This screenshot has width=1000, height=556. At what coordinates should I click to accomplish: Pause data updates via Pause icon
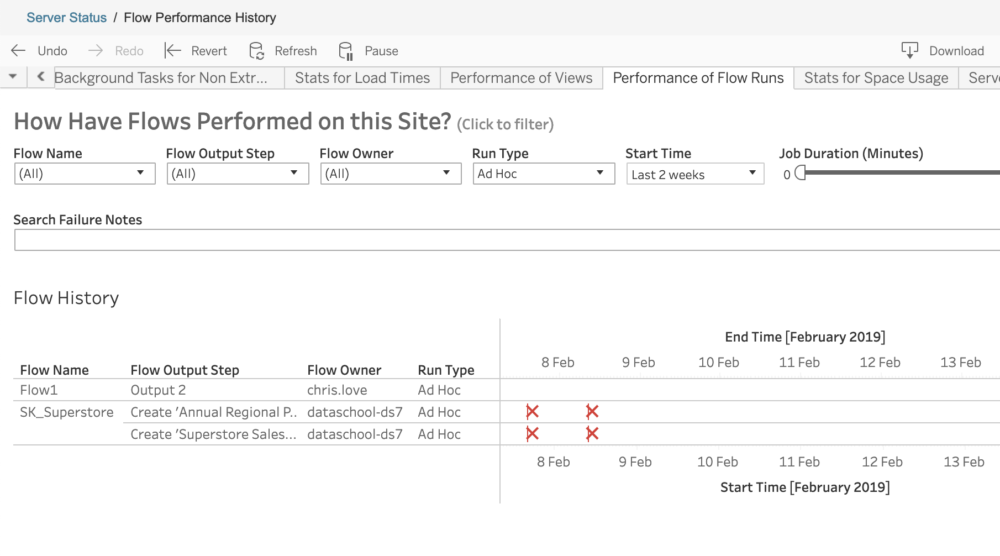point(346,51)
